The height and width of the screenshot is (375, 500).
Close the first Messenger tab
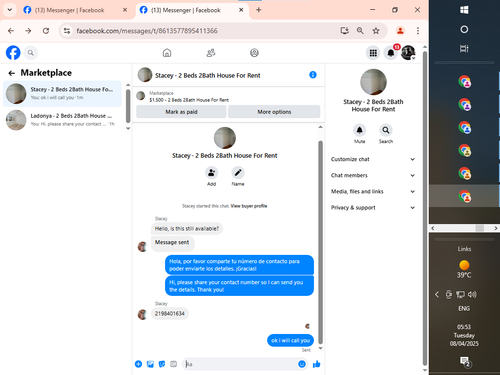click(125, 10)
